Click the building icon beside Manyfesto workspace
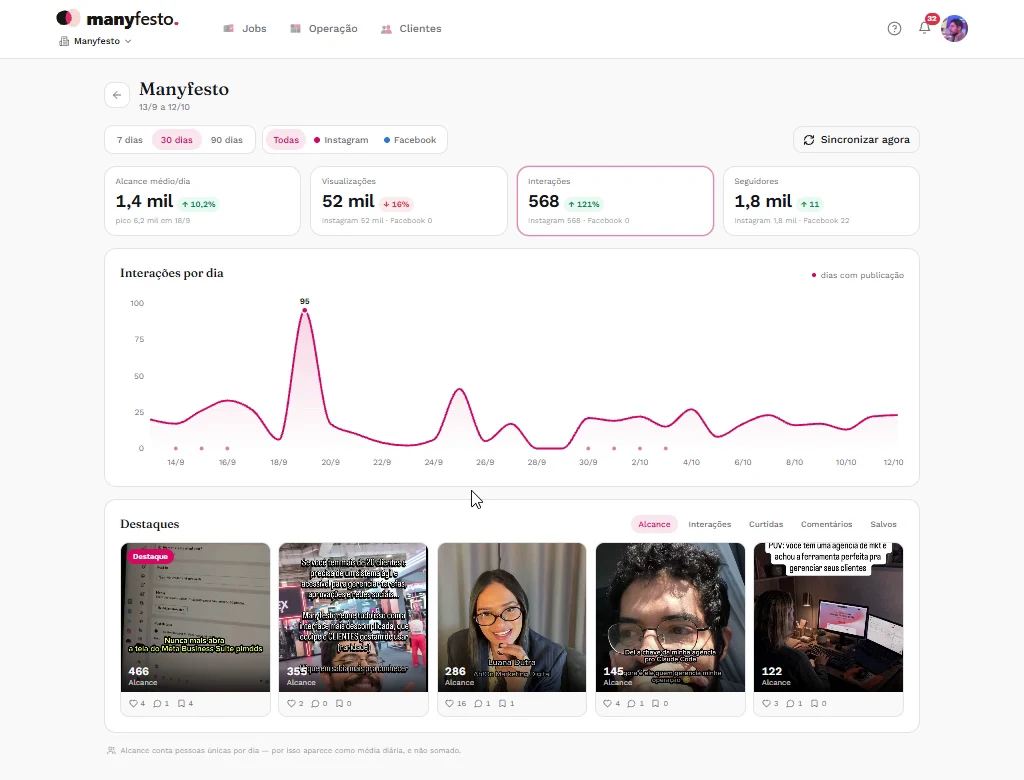The width and height of the screenshot is (1024, 780). coord(64,41)
